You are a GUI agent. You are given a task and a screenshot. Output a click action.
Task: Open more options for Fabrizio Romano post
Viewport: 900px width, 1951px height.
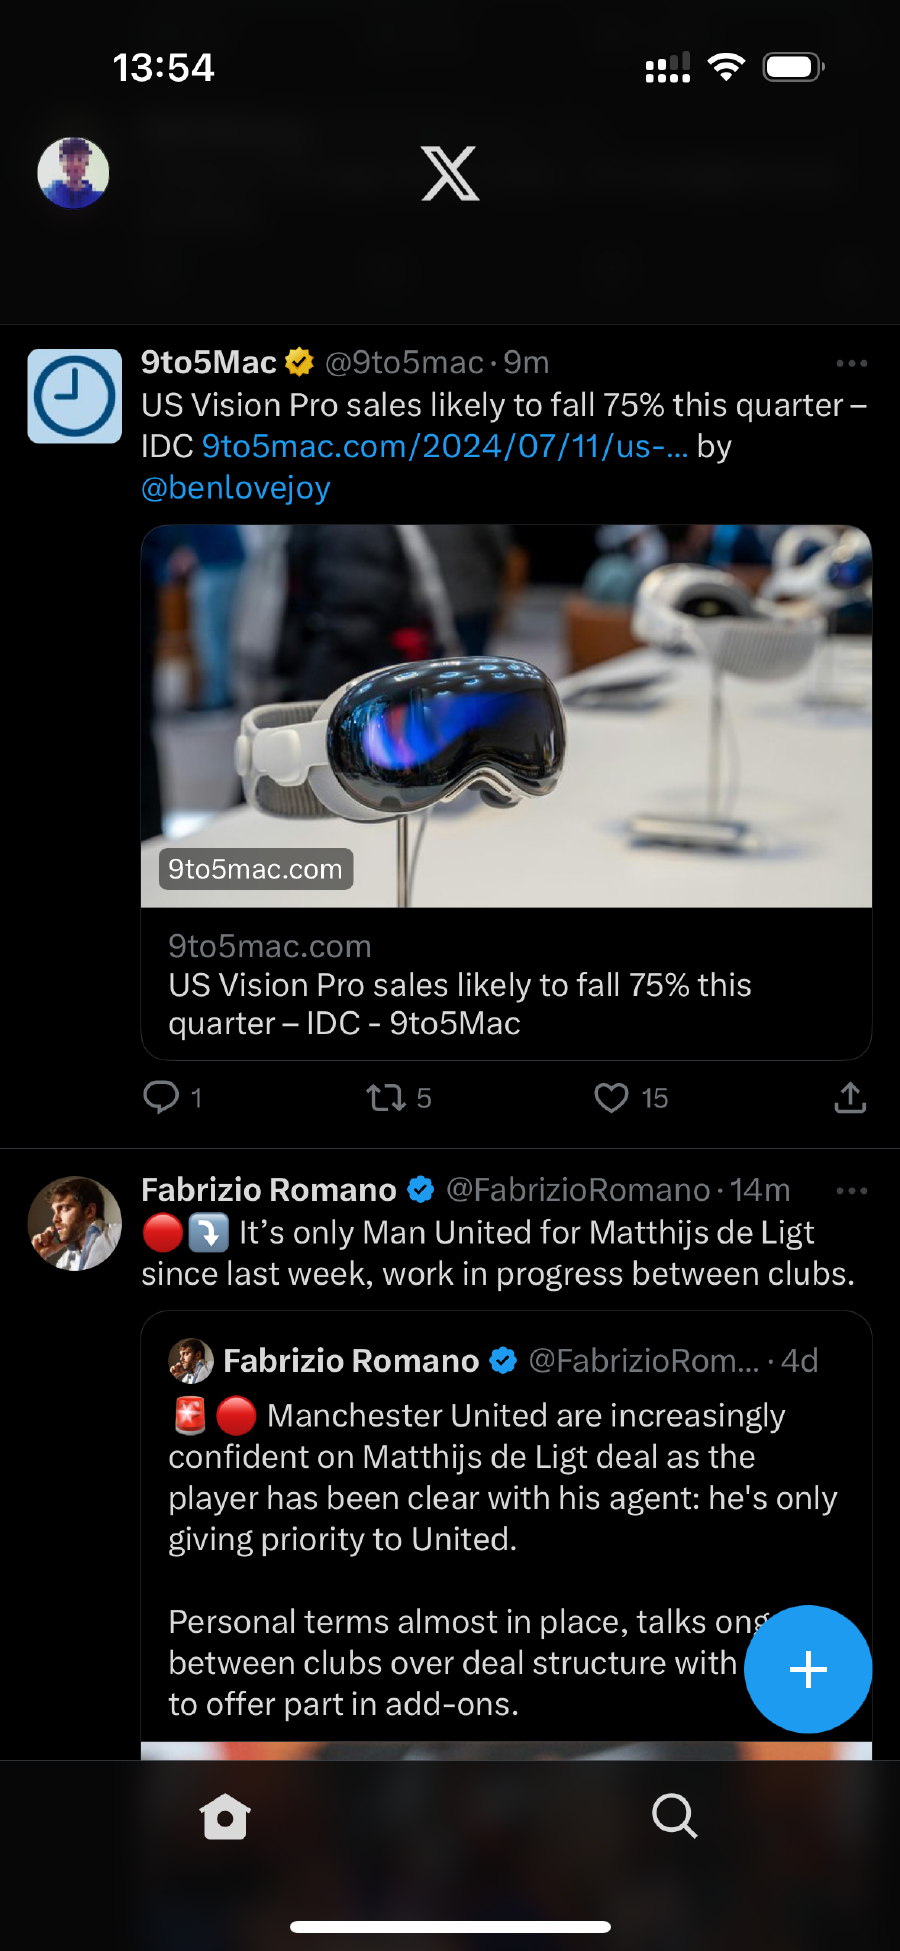click(x=851, y=1191)
